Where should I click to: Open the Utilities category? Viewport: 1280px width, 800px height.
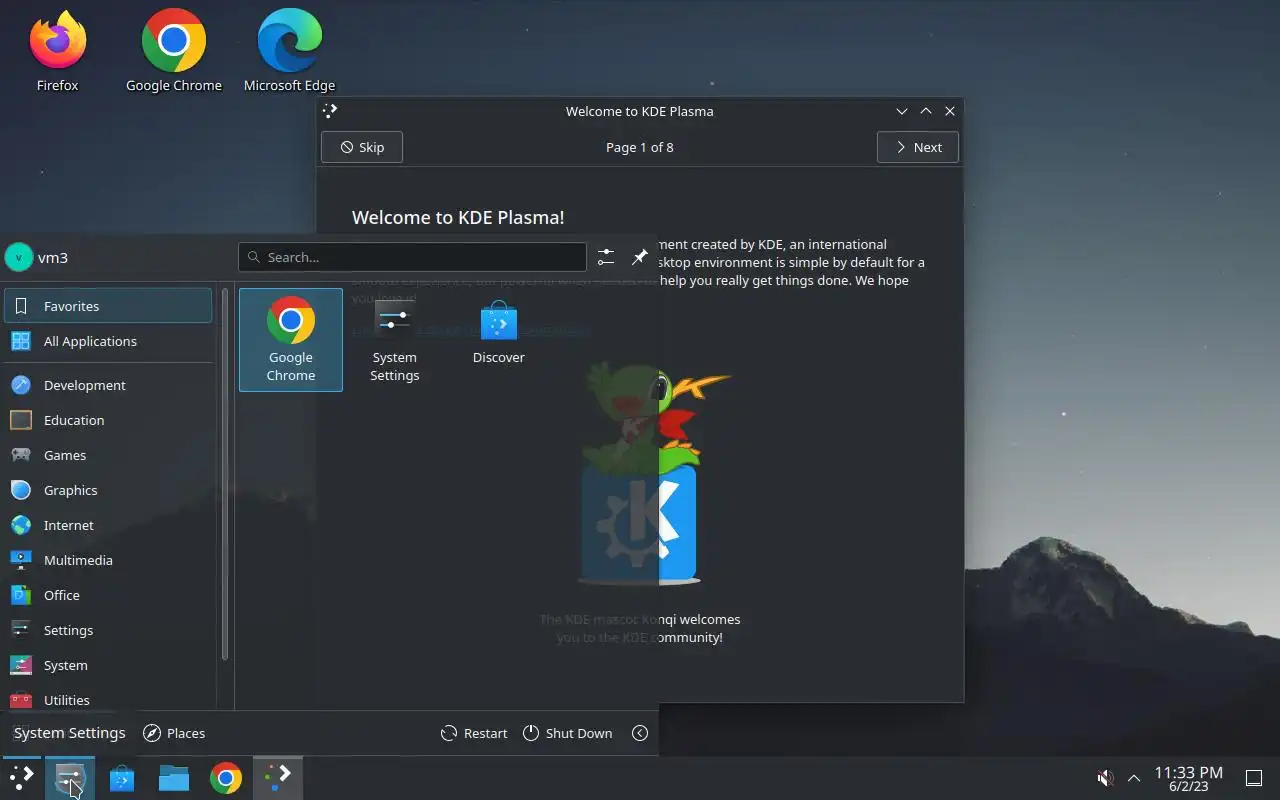108,698
